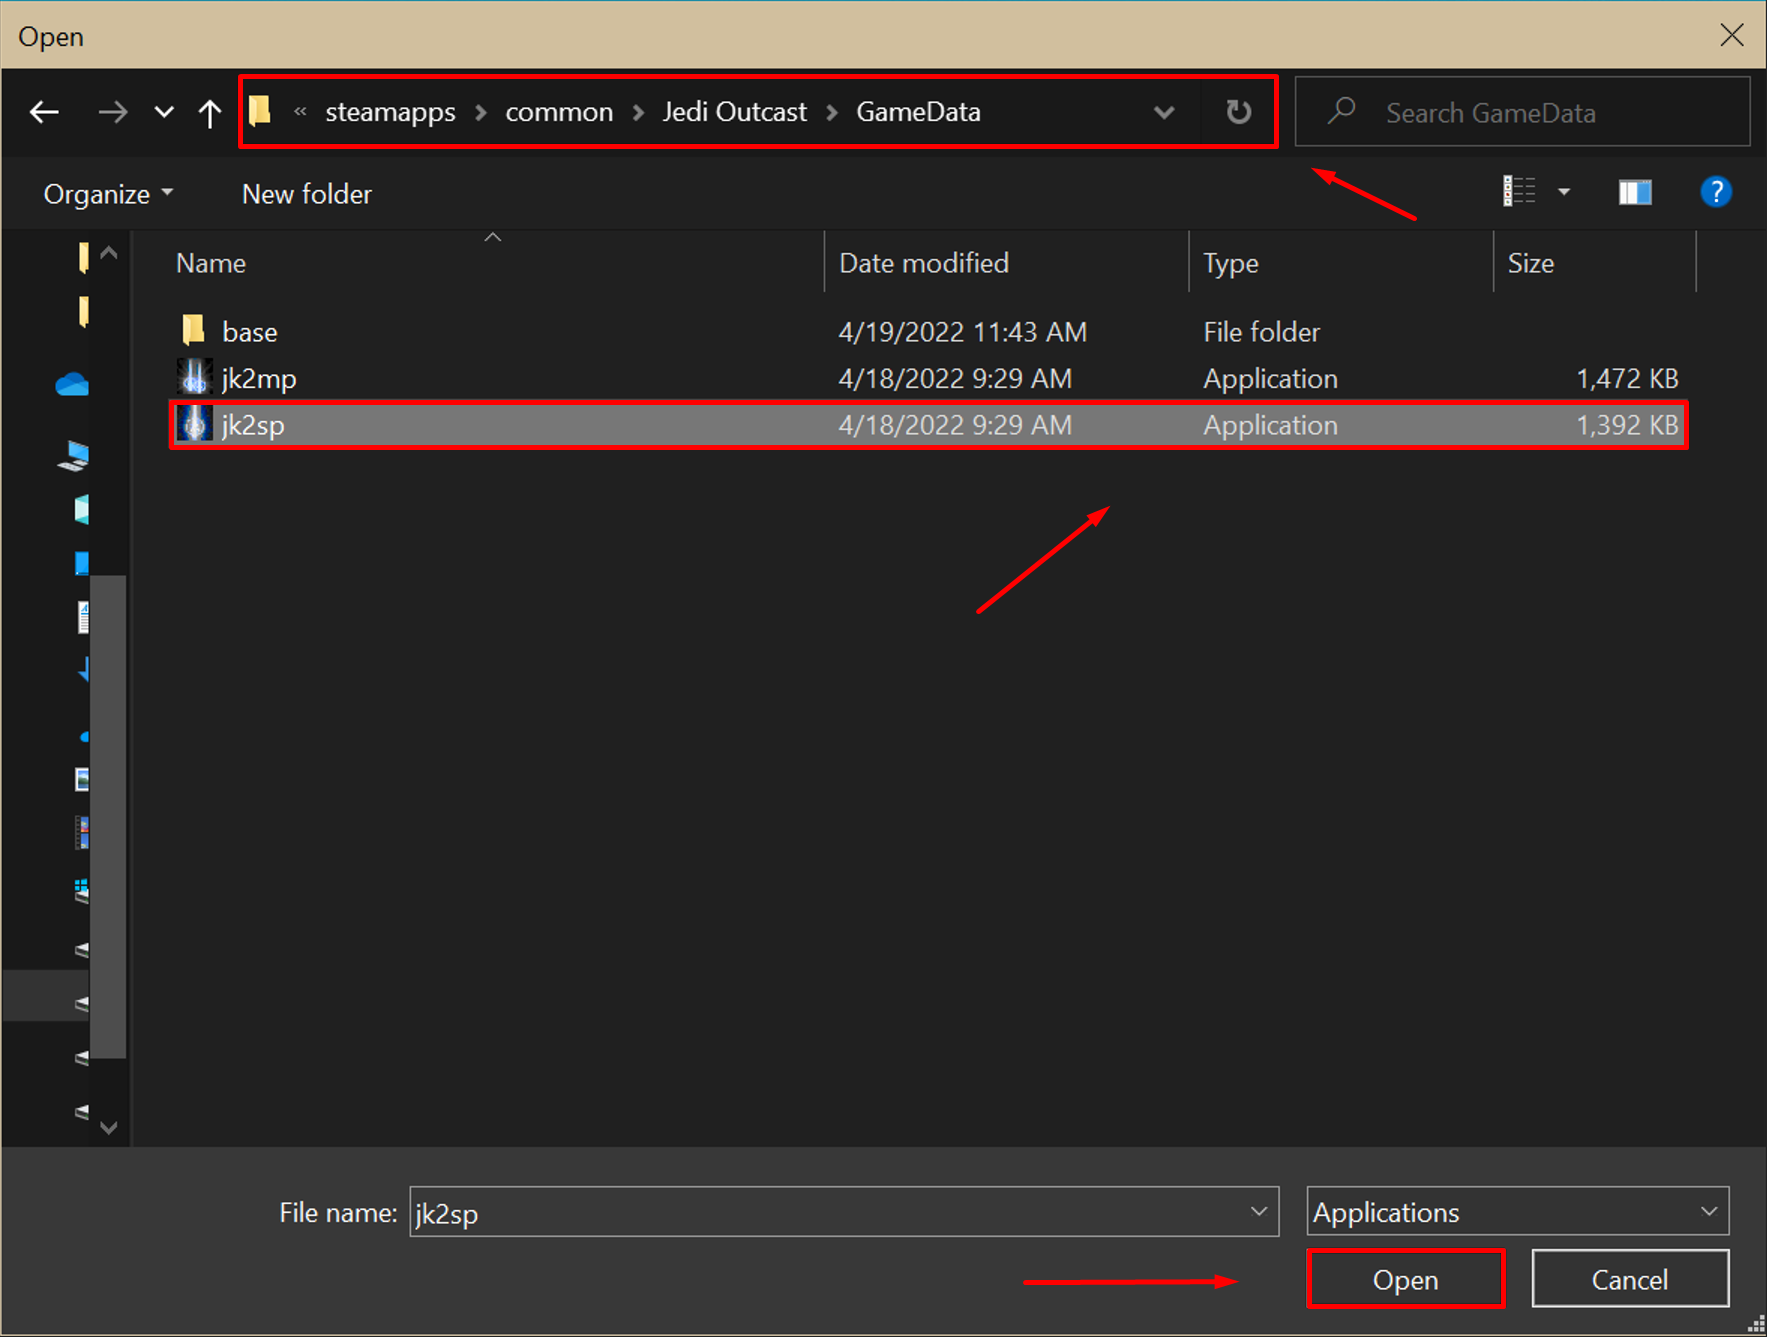The width and height of the screenshot is (1767, 1337).
Task: Open the address bar history dropdown
Action: 1164,112
